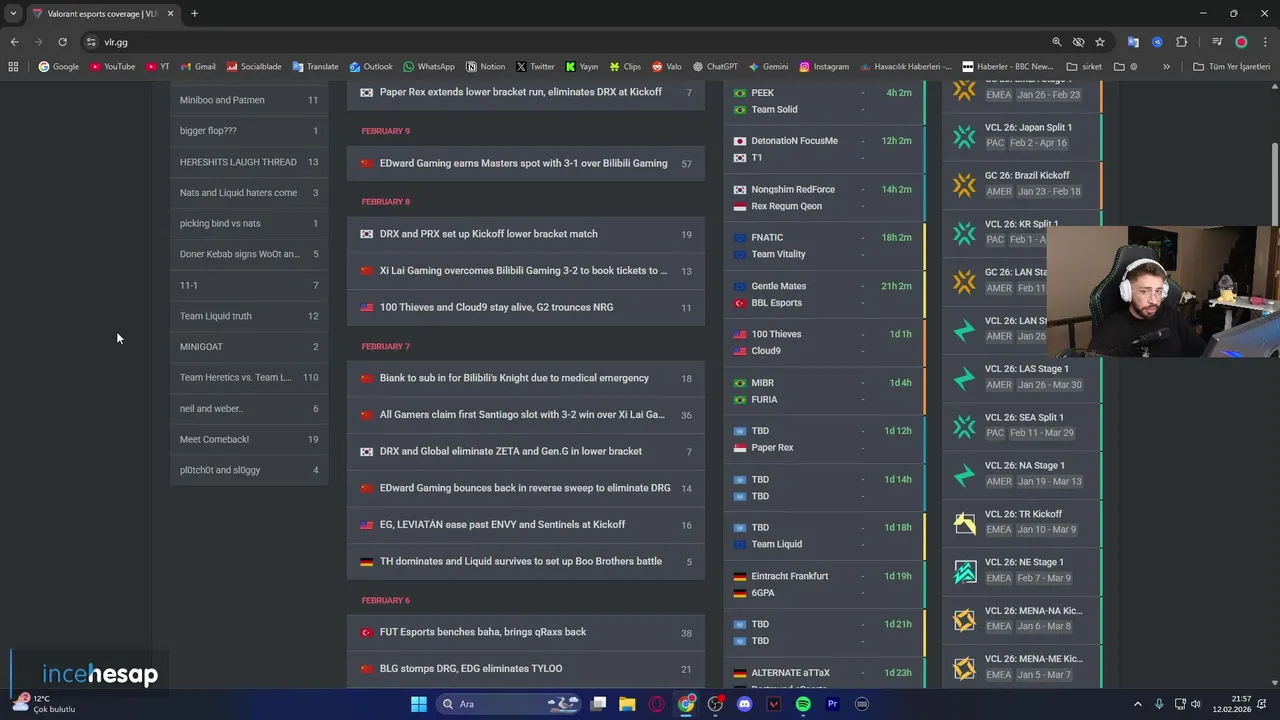Click the VCL 26: NE Stage 1 event icon
This screenshot has width=1280, height=720.
tap(964, 571)
